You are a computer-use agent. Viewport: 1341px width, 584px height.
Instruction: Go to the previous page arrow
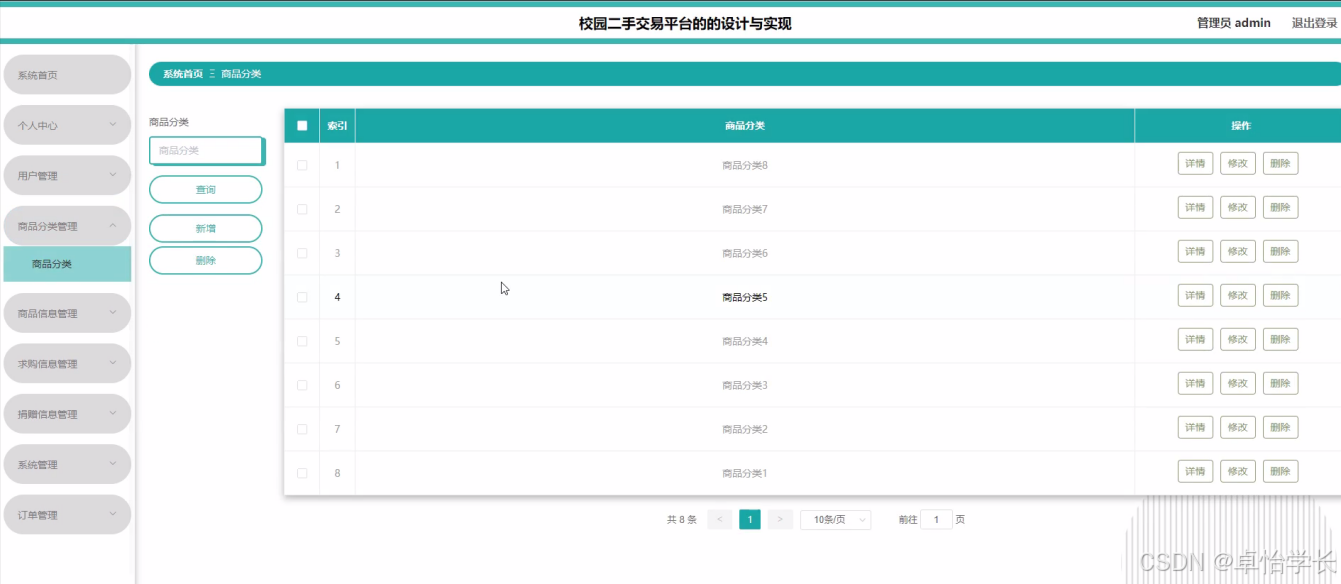pyautogui.click(x=719, y=520)
